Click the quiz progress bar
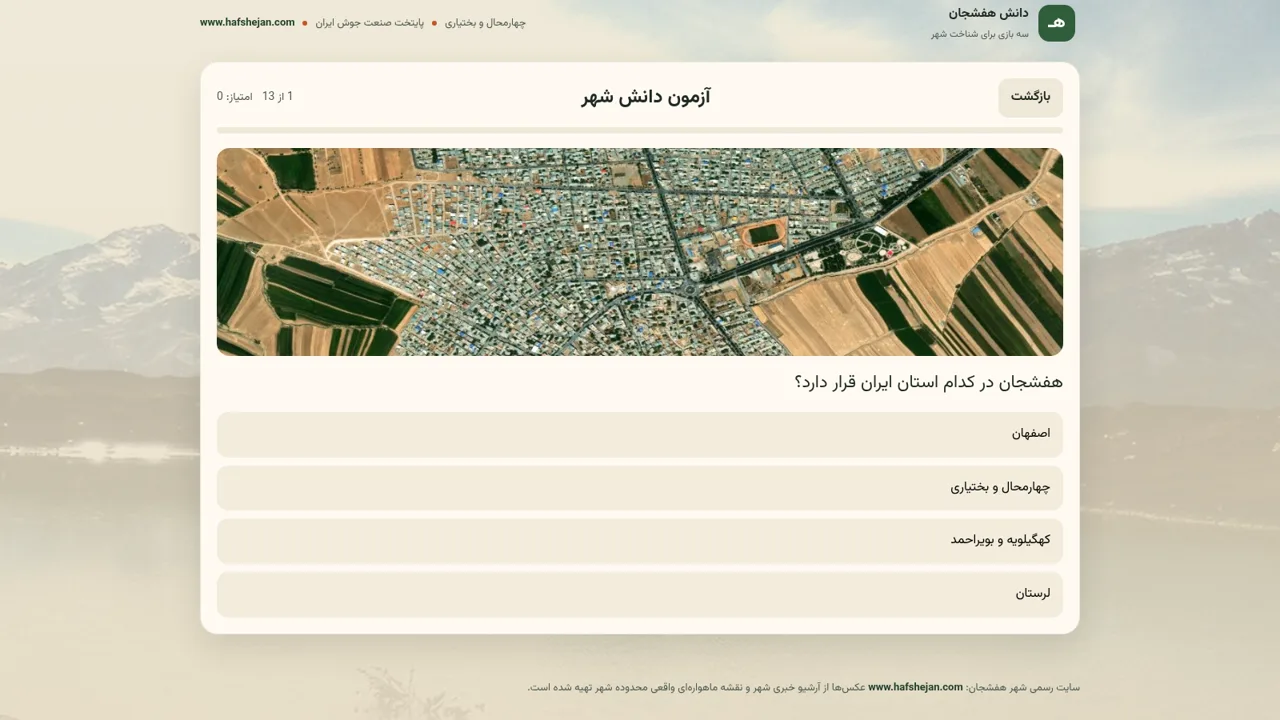This screenshot has width=1280, height=720. coord(640,130)
